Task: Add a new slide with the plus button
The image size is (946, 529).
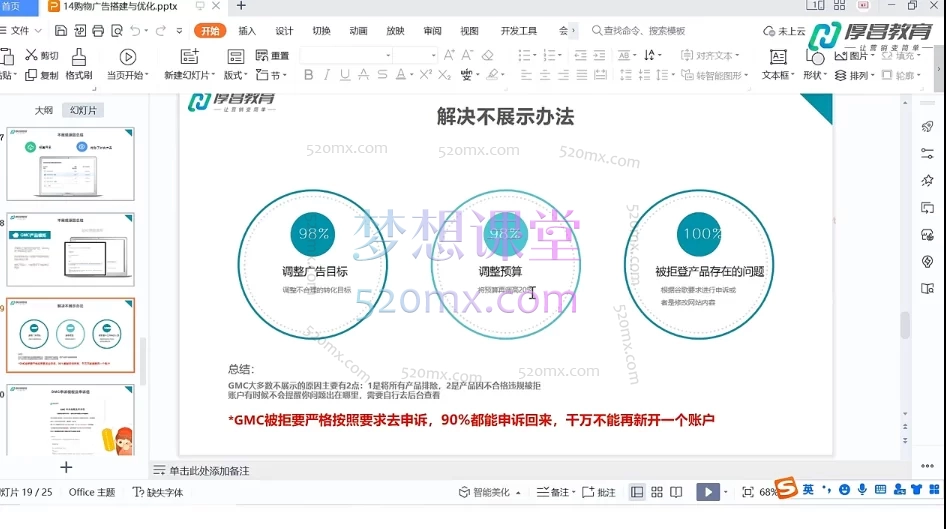Action: [66, 467]
